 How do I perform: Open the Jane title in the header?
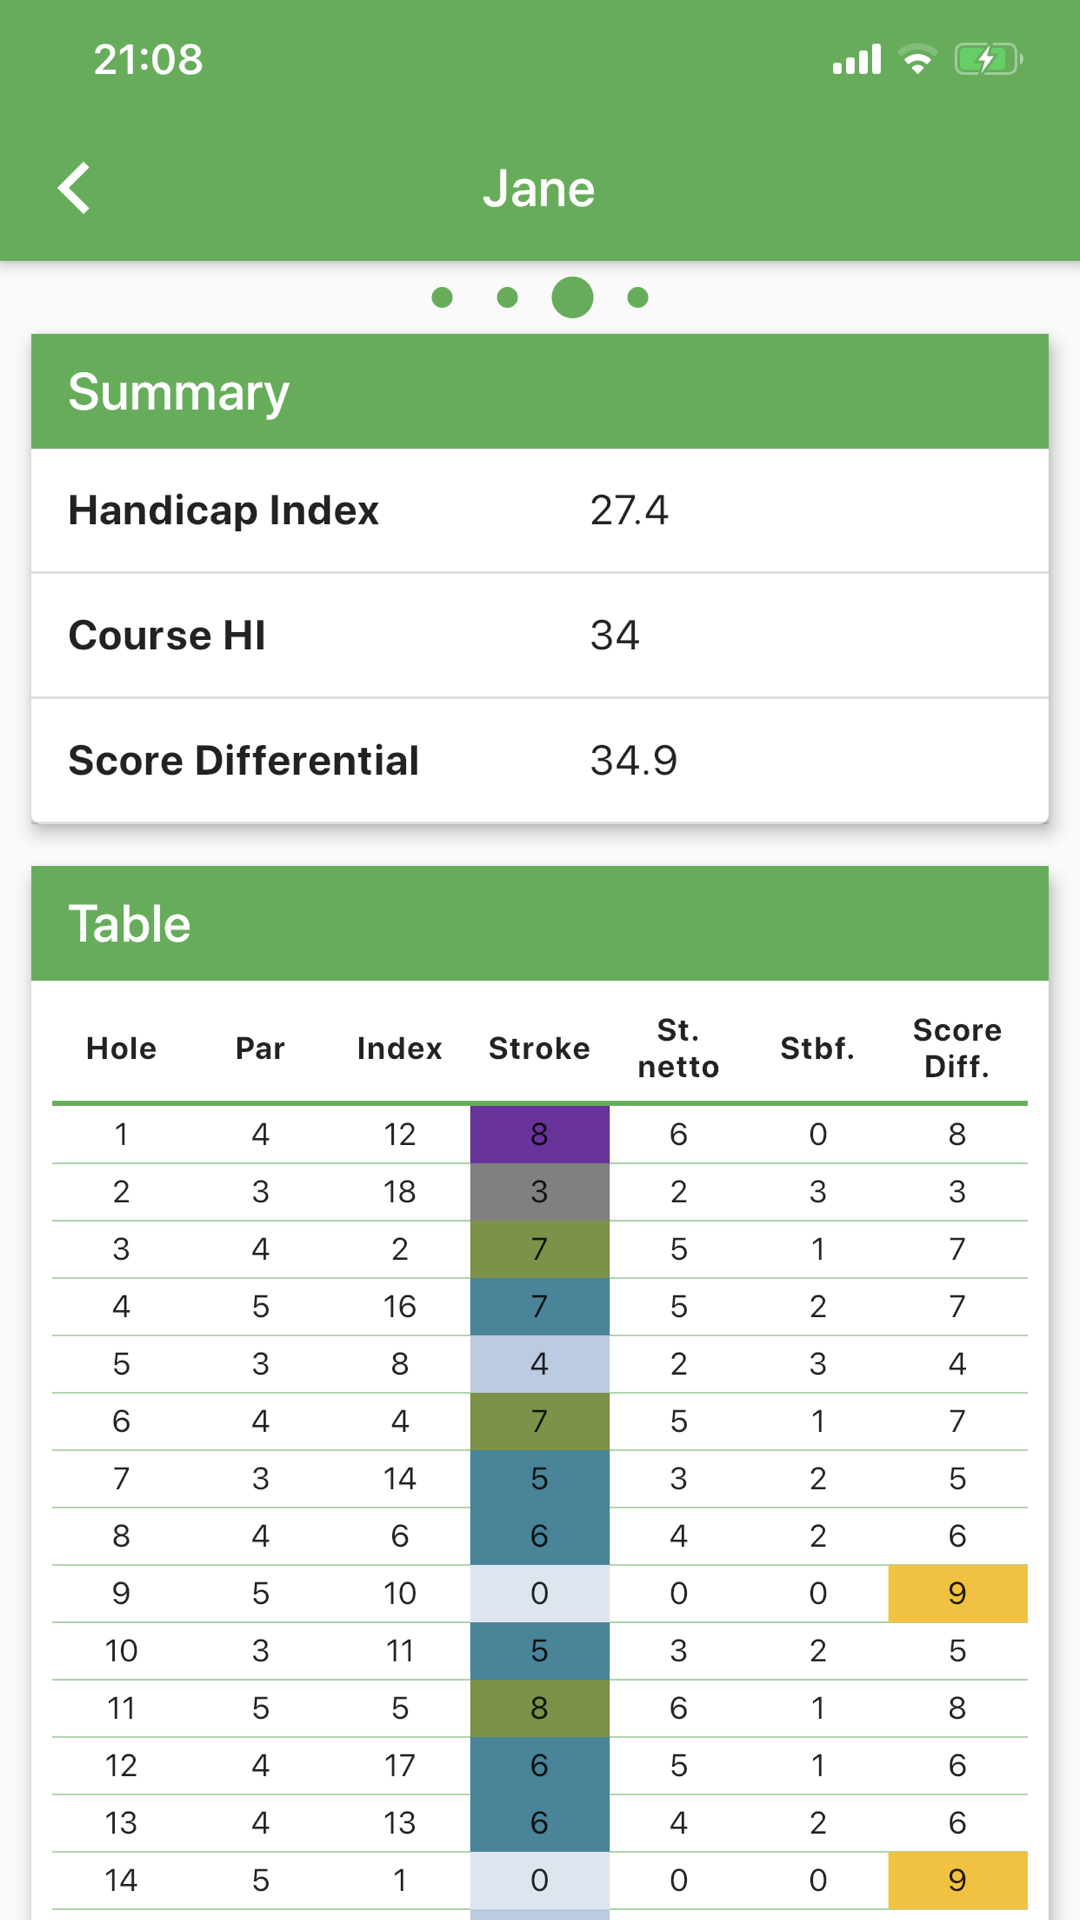(539, 187)
